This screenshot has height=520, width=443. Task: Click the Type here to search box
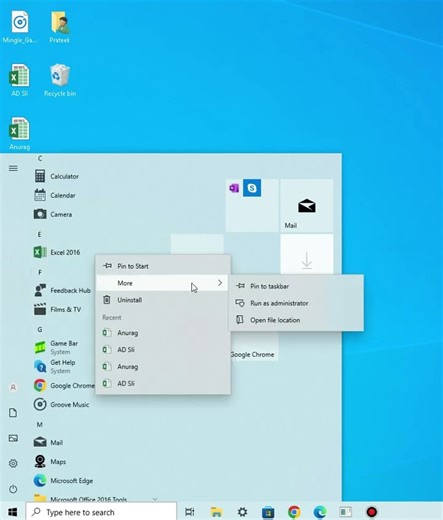pos(101,512)
